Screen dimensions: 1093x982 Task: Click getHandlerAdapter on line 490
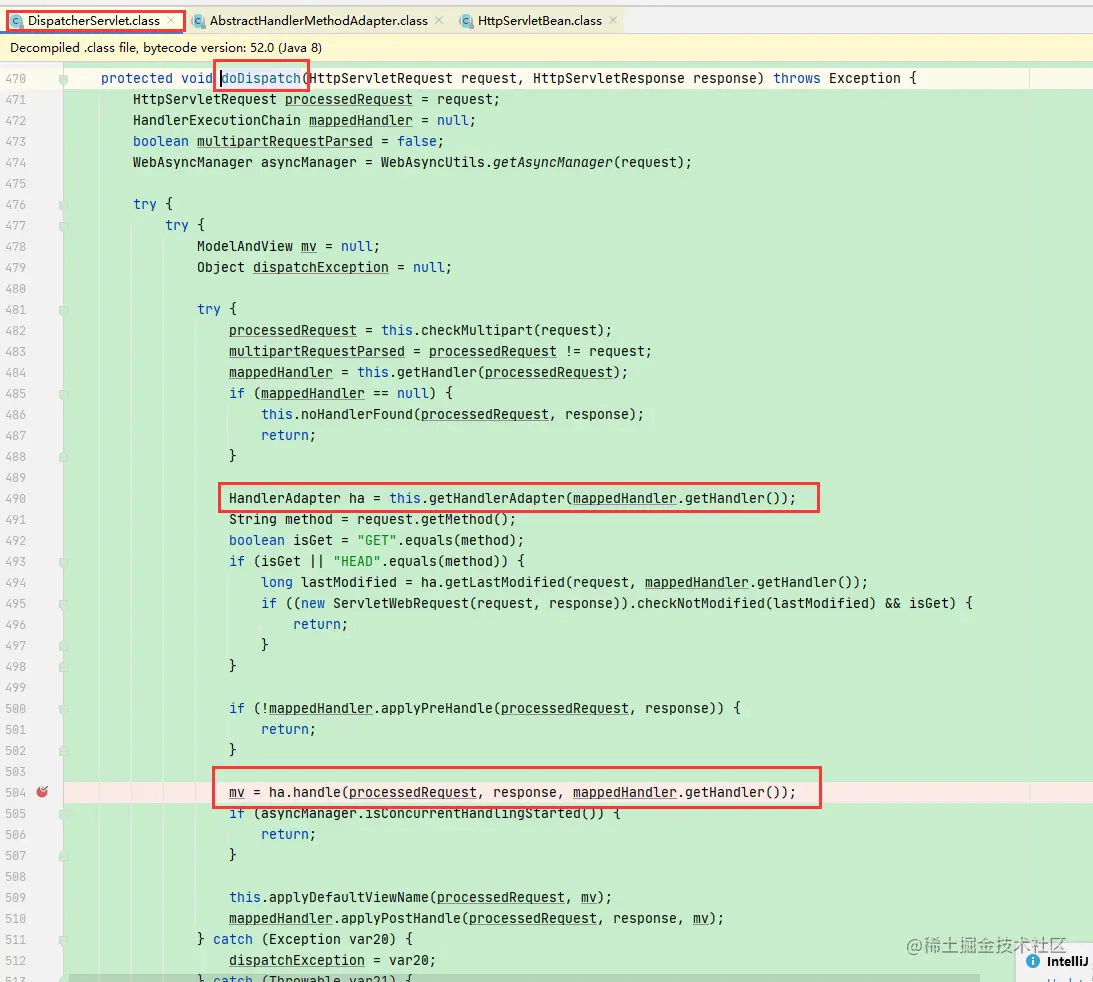point(496,498)
